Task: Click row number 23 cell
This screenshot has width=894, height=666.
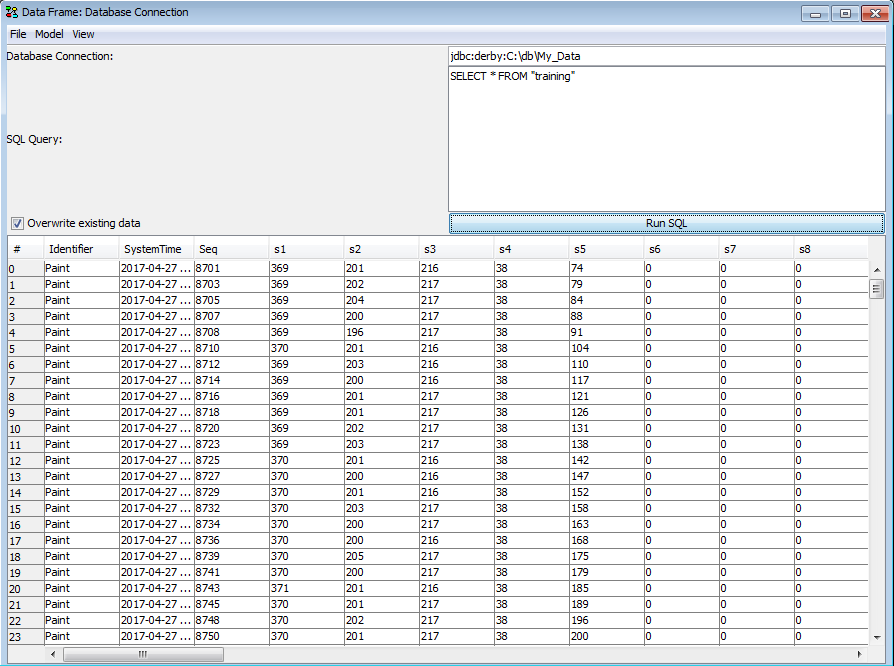Action: click(x=26, y=636)
